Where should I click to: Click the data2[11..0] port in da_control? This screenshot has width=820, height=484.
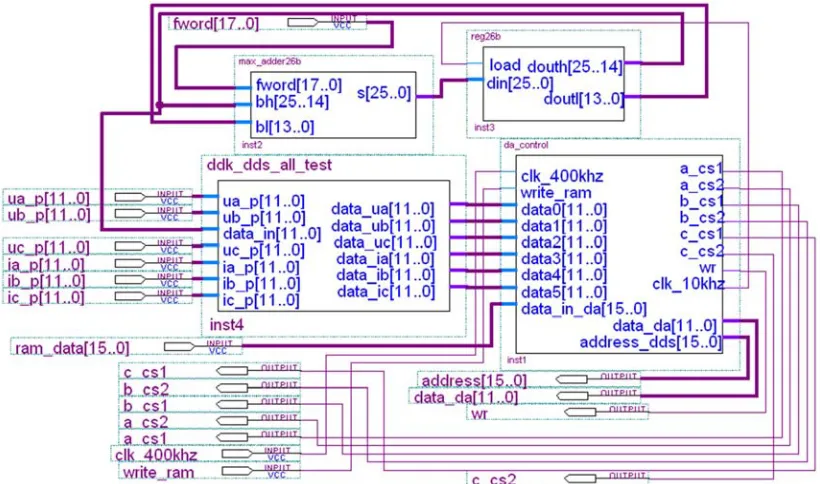coord(564,243)
